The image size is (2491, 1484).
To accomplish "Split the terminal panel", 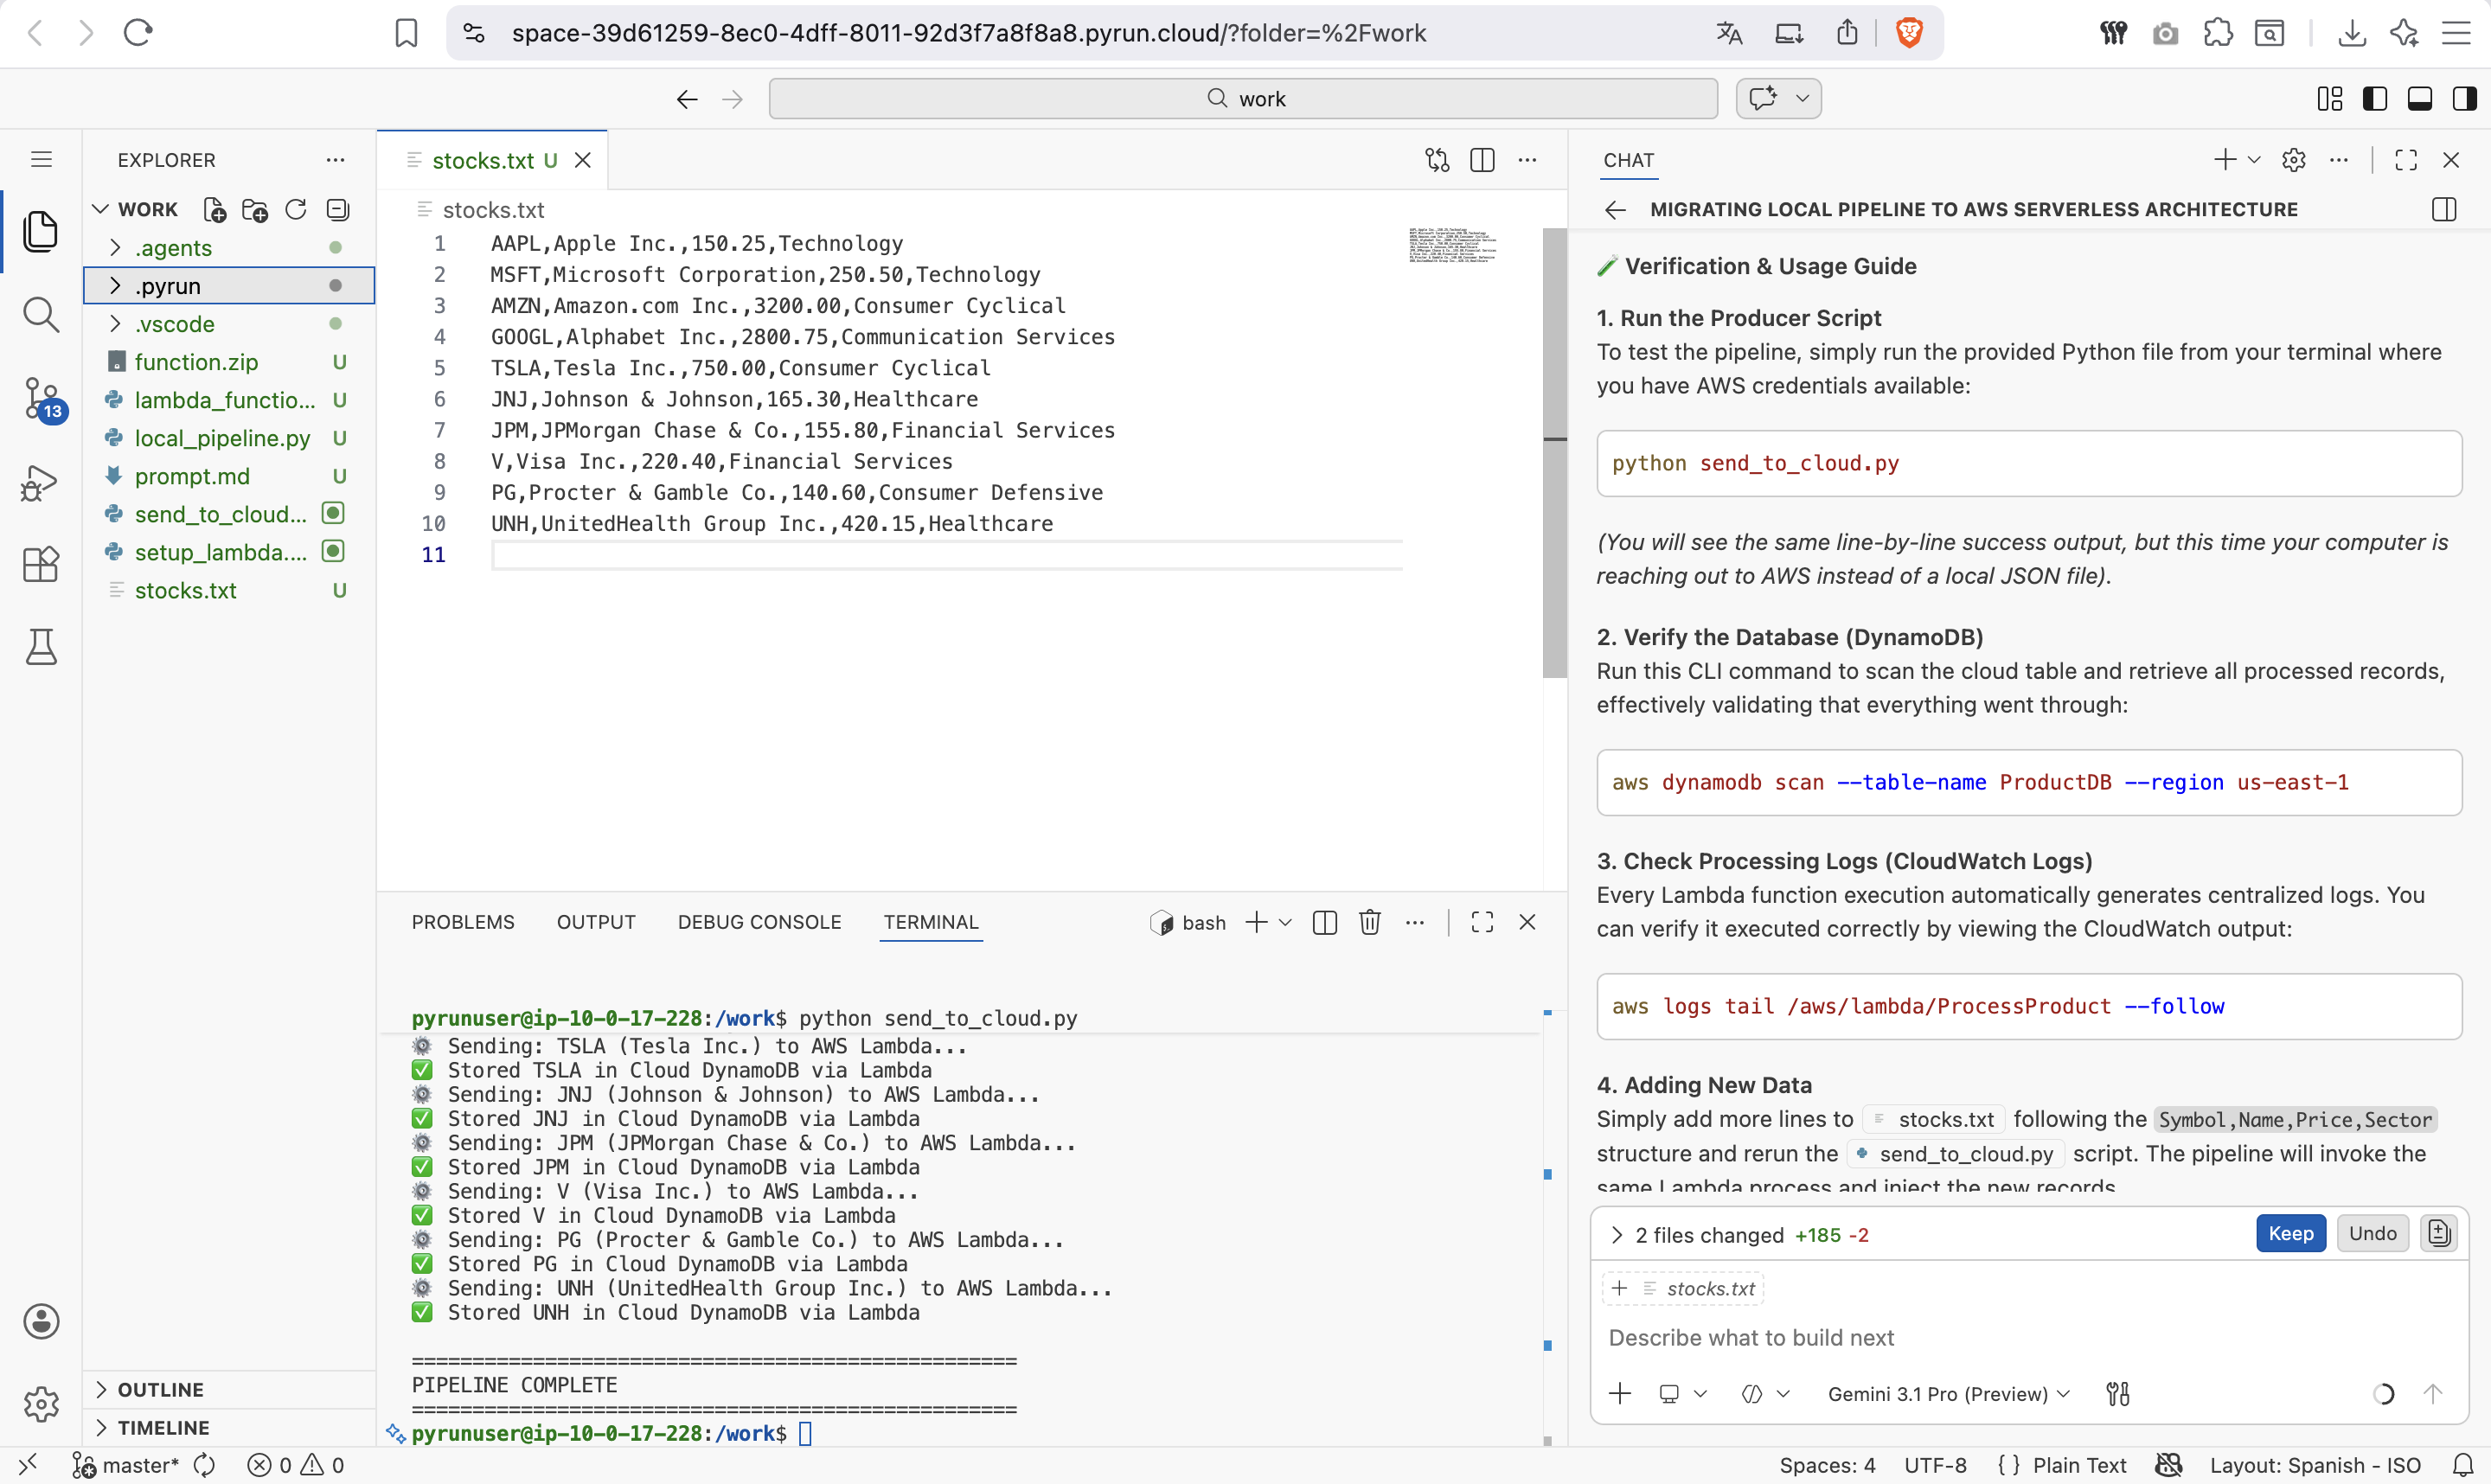I will tap(1325, 922).
